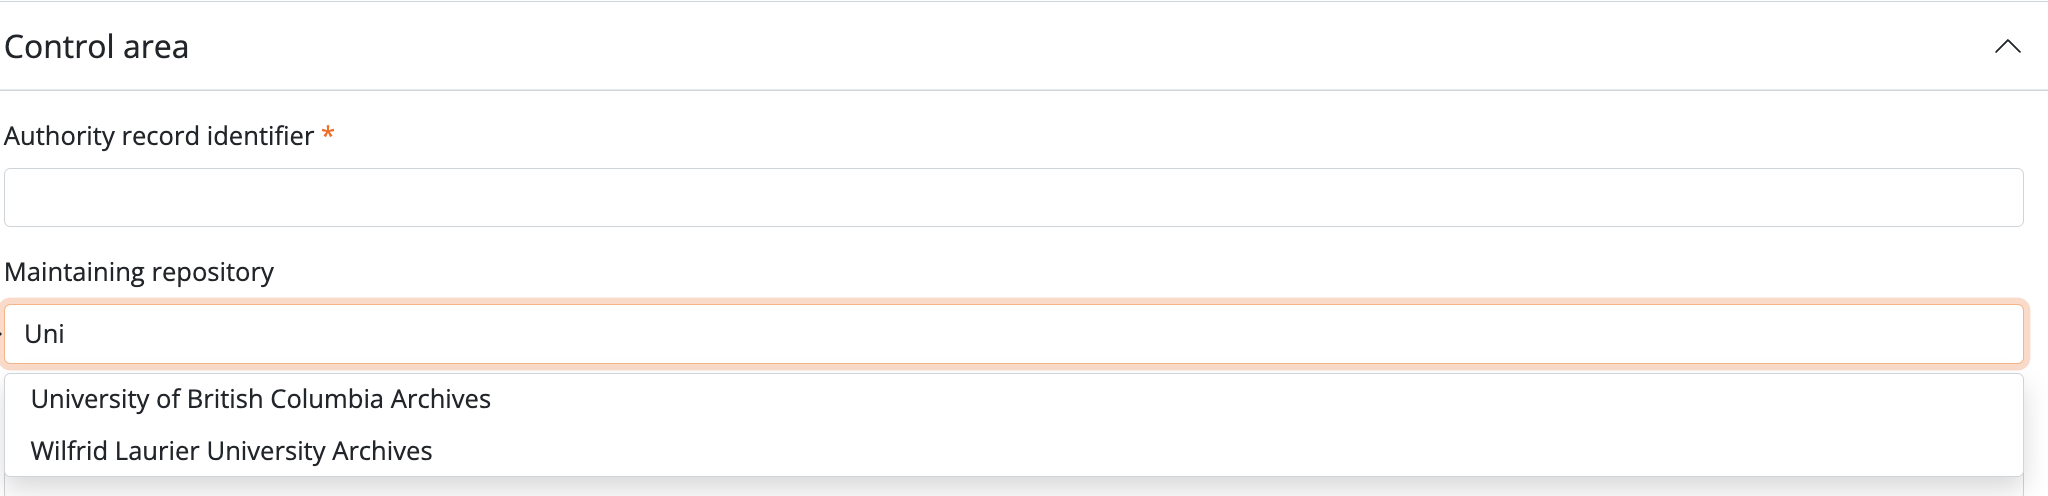
Task: Pick the last autocomplete suggestion
Action: (x=232, y=451)
